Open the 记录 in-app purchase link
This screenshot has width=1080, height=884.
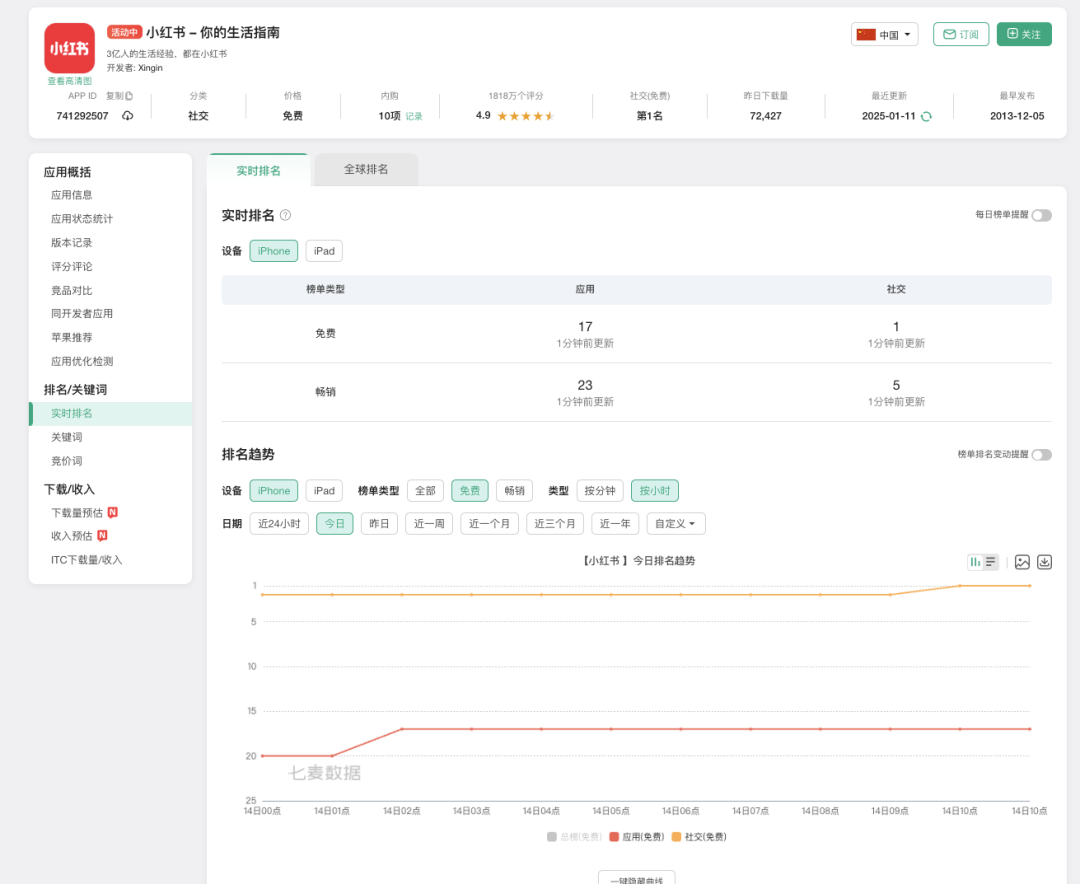click(x=414, y=116)
